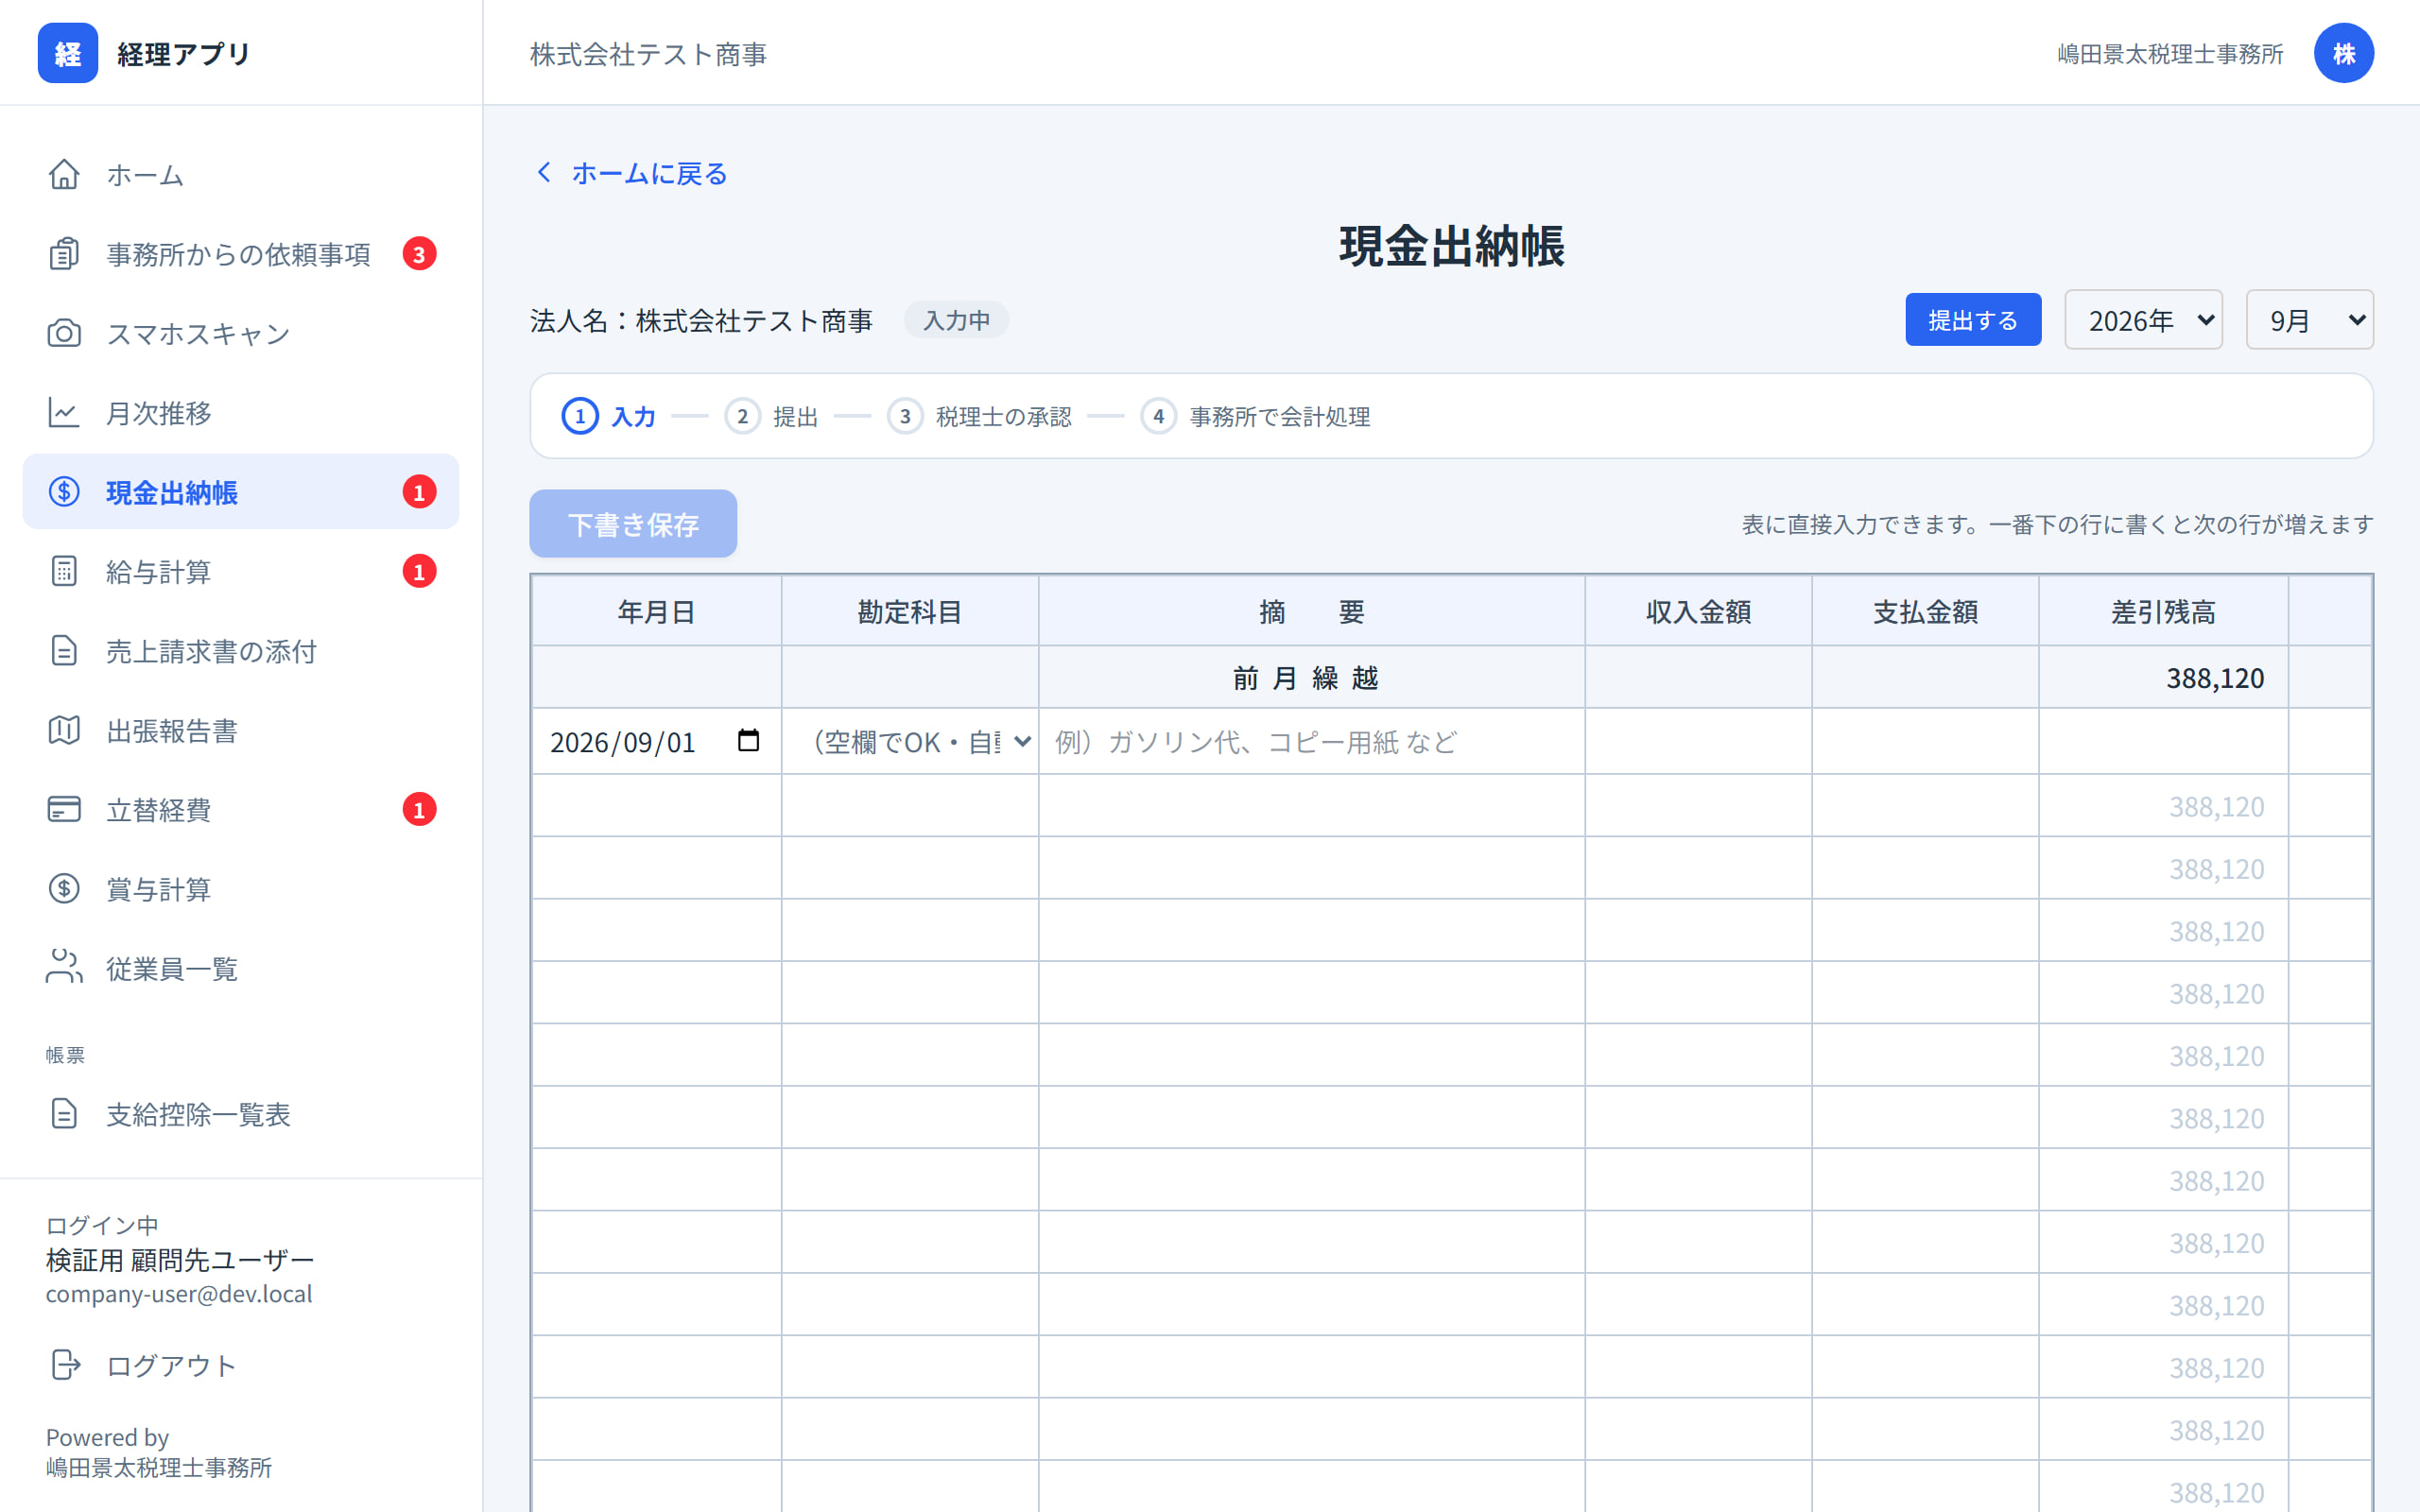Open 立替経費 menu item
Image resolution: width=2420 pixels, height=1512 pixels.
[x=241, y=809]
